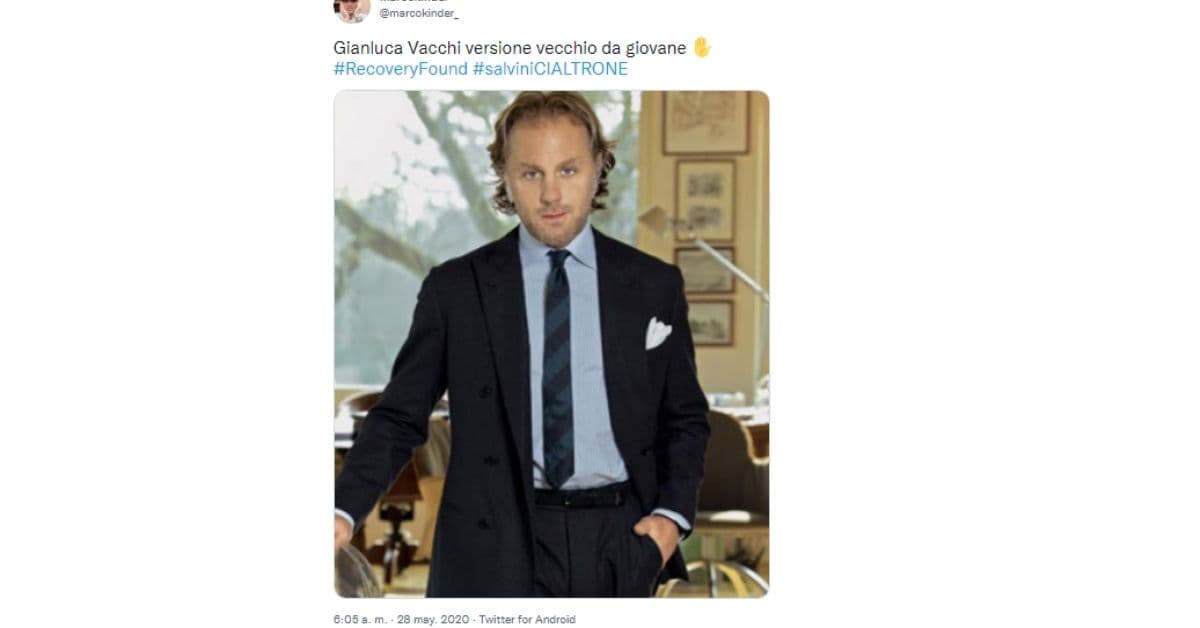
Task: Open the #salviniCIALTRONE hashtag
Action: click(x=551, y=69)
